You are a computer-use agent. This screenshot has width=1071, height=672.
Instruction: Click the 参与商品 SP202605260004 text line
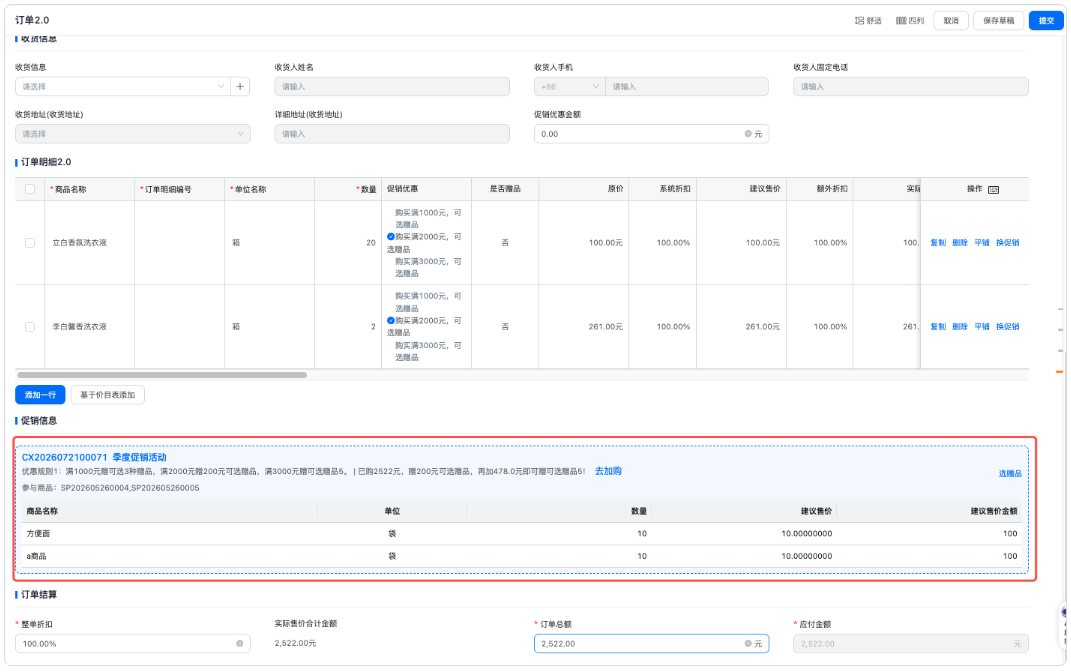(111, 488)
